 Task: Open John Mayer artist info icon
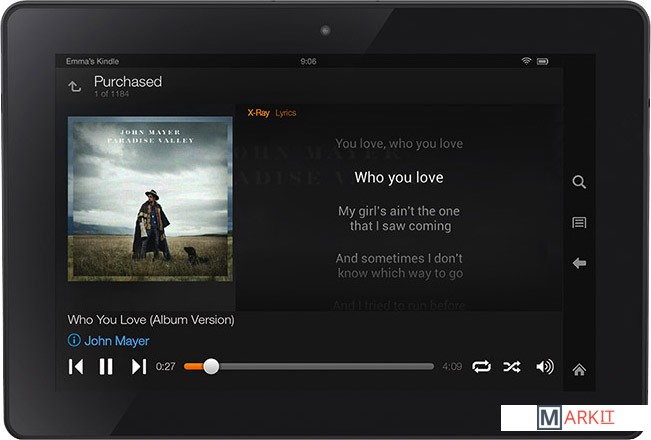click(x=74, y=341)
